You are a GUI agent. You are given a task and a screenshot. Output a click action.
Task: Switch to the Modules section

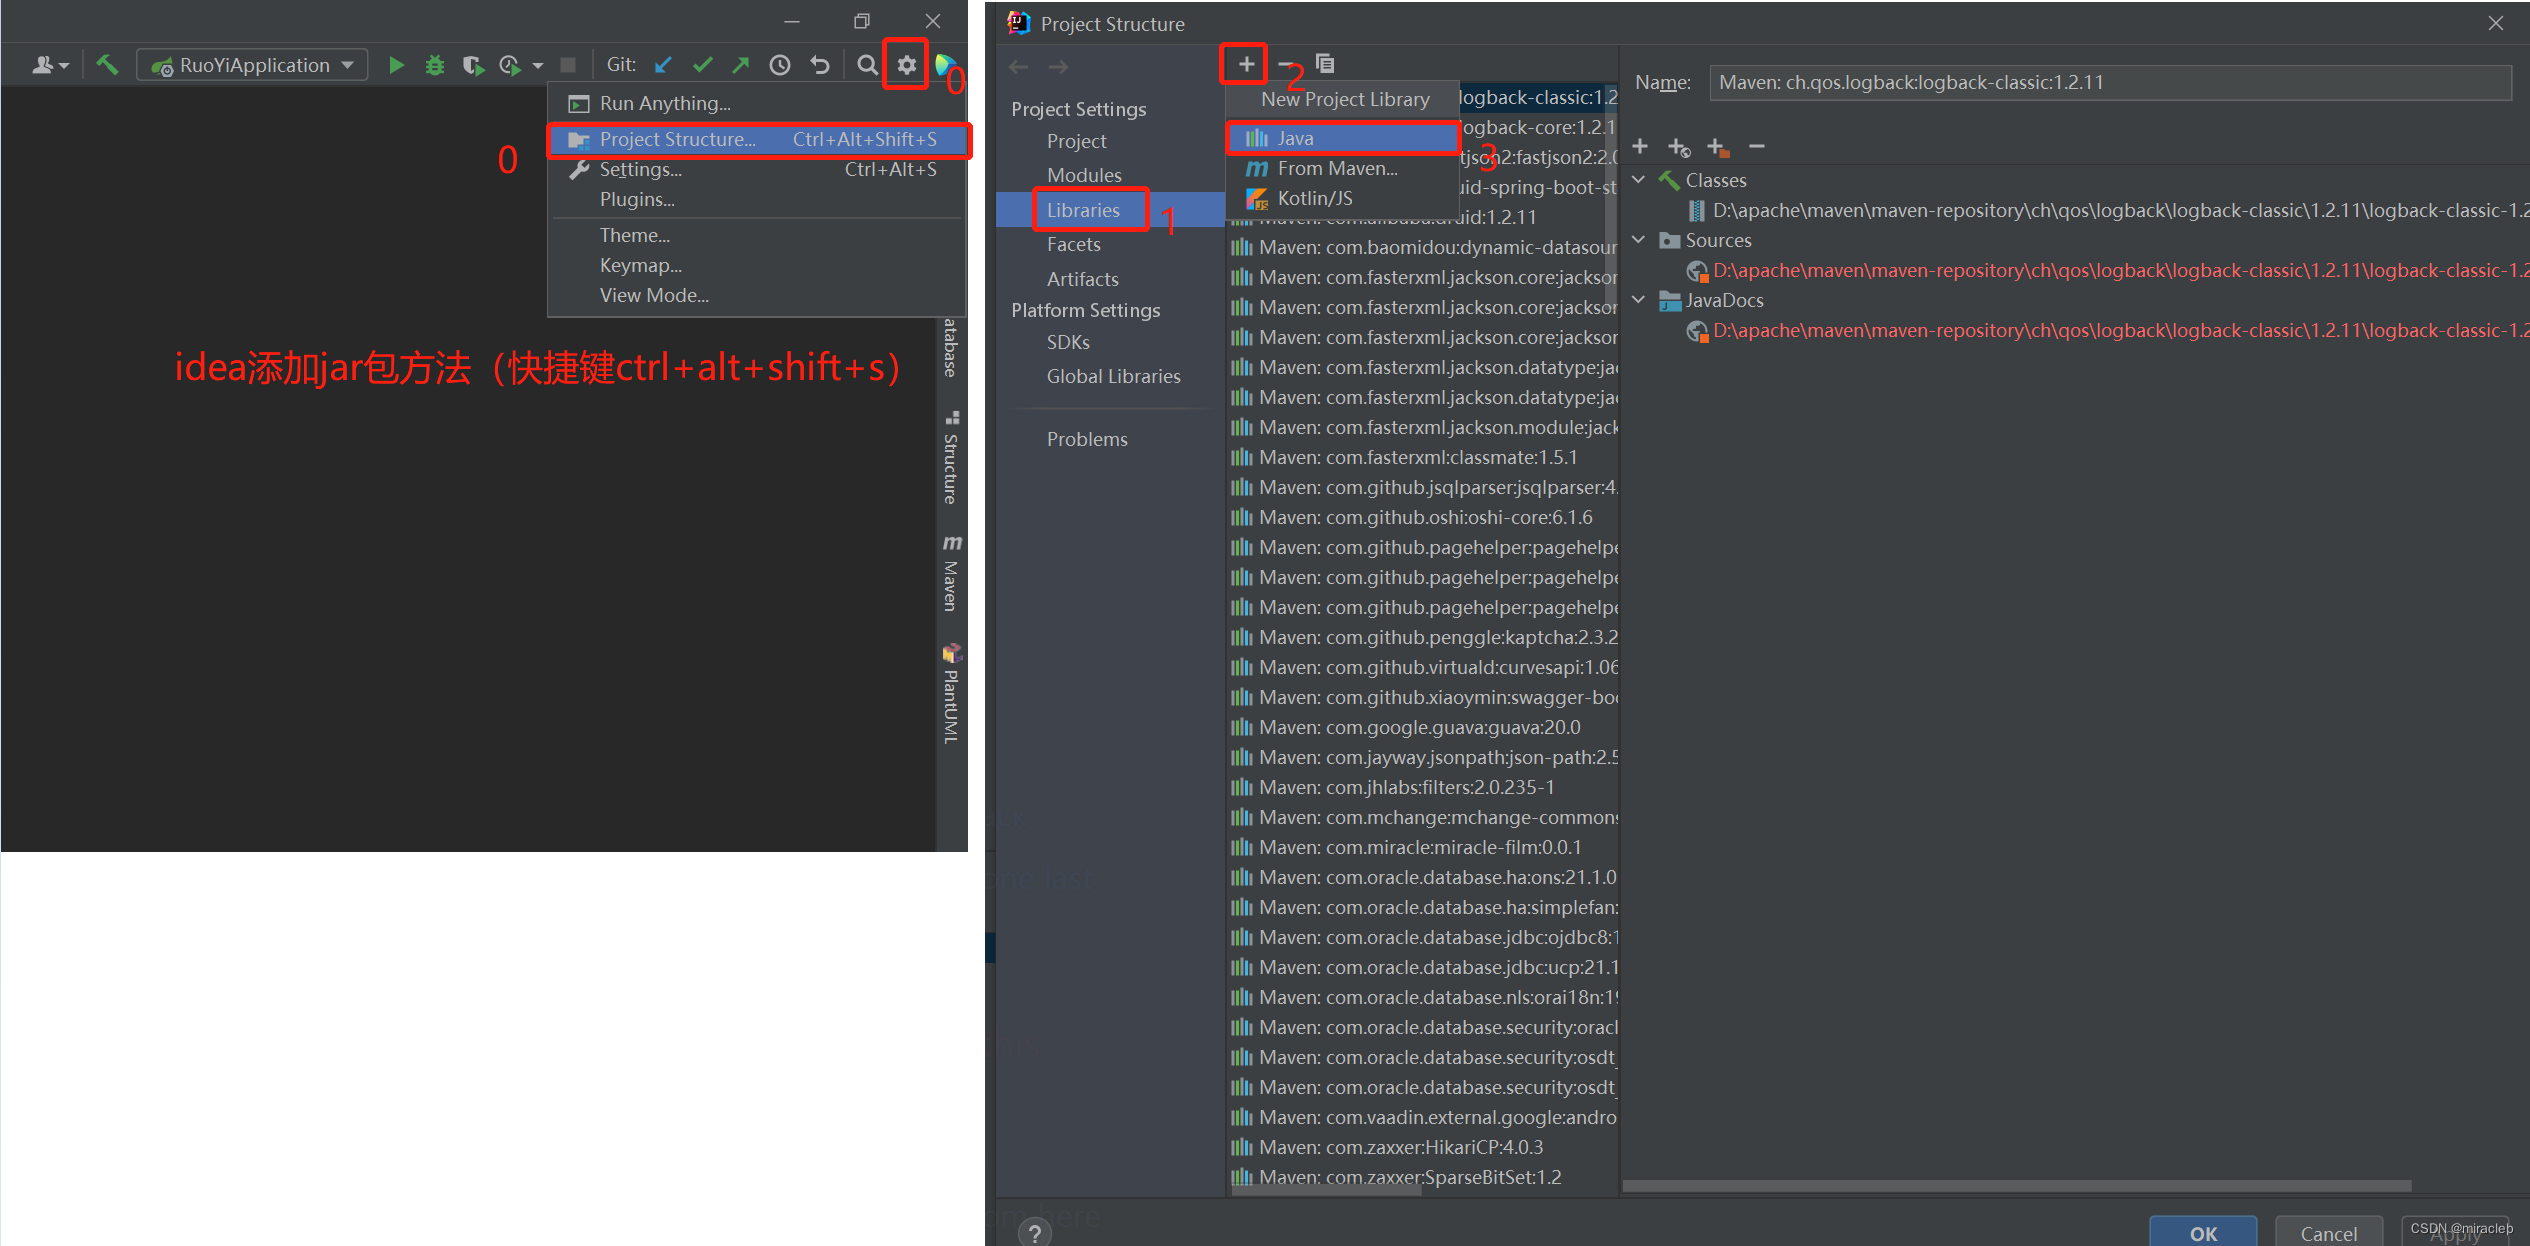pyautogui.click(x=1084, y=174)
